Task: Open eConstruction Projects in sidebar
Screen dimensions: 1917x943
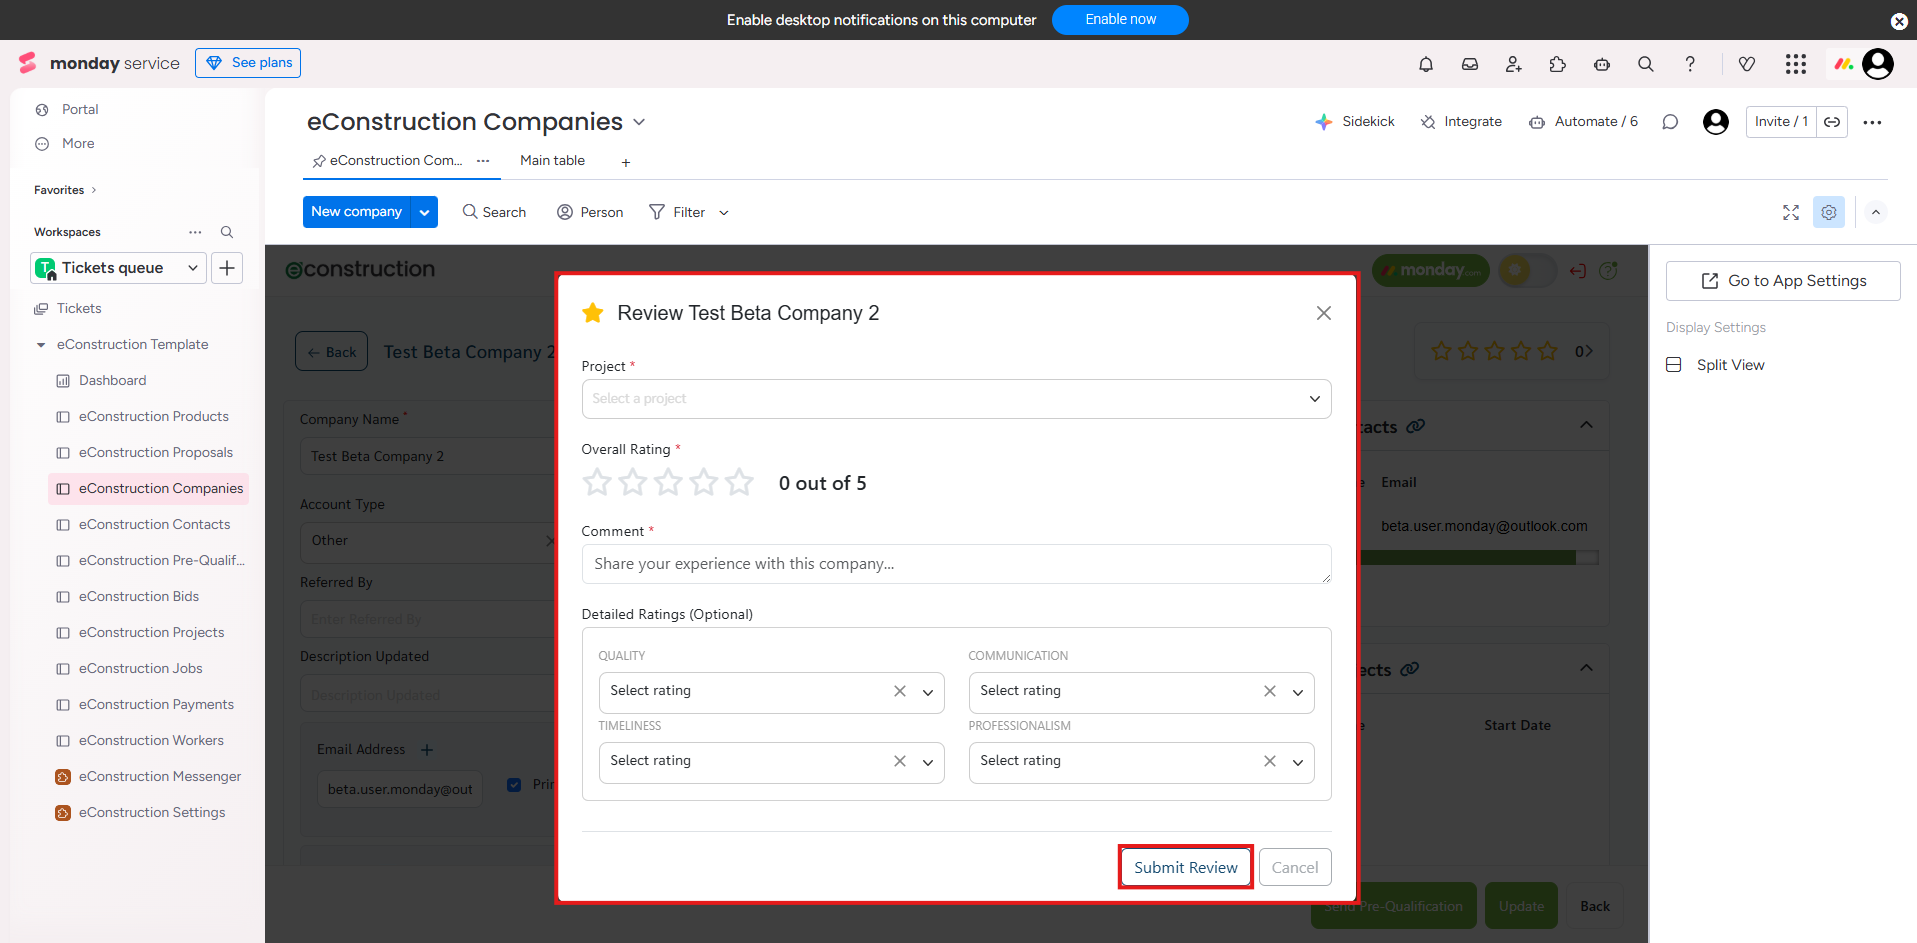Action: (151, 633)
